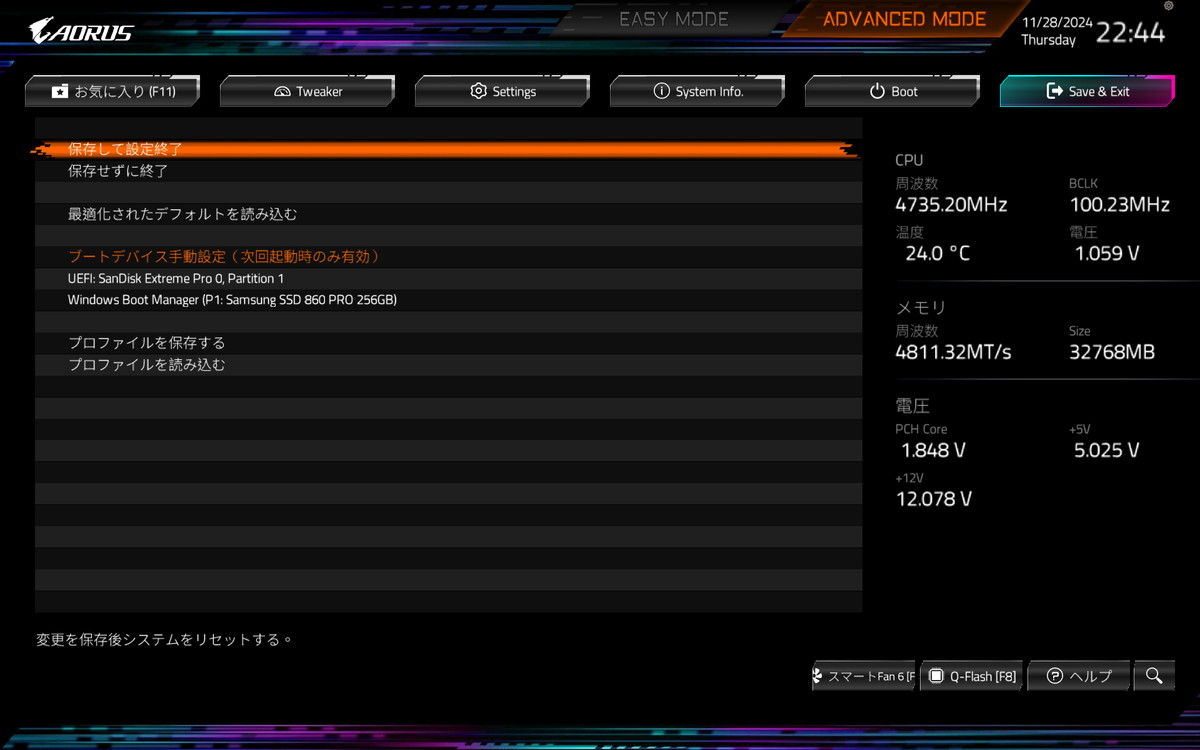Click the star icon on favorites tab
This screenshot has width=1200, height=750.
click(60, 91)
